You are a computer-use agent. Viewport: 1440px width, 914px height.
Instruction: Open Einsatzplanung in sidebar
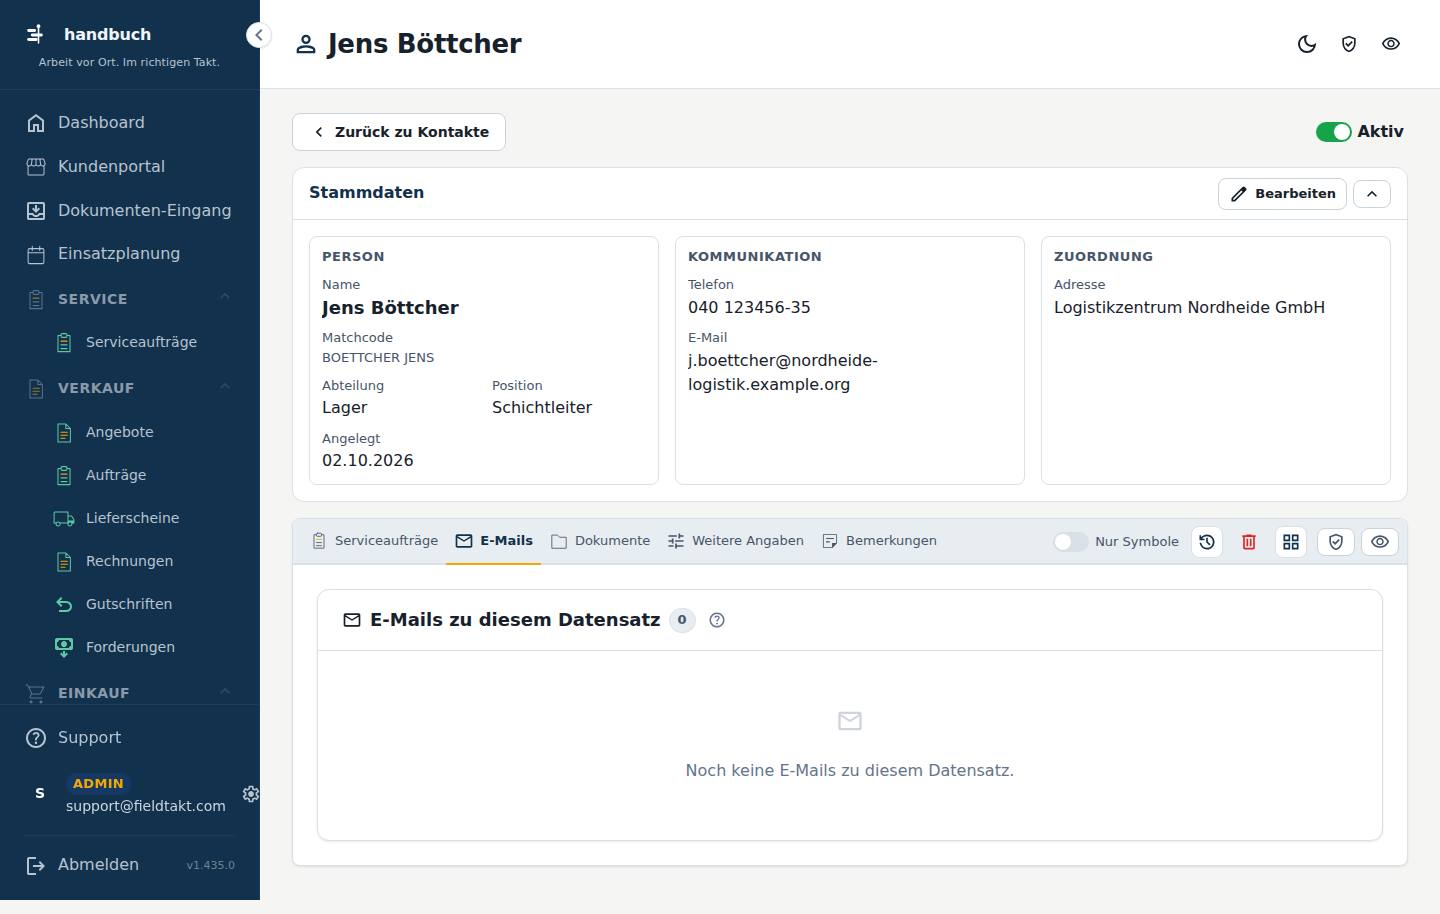click(x=130, y=254)
